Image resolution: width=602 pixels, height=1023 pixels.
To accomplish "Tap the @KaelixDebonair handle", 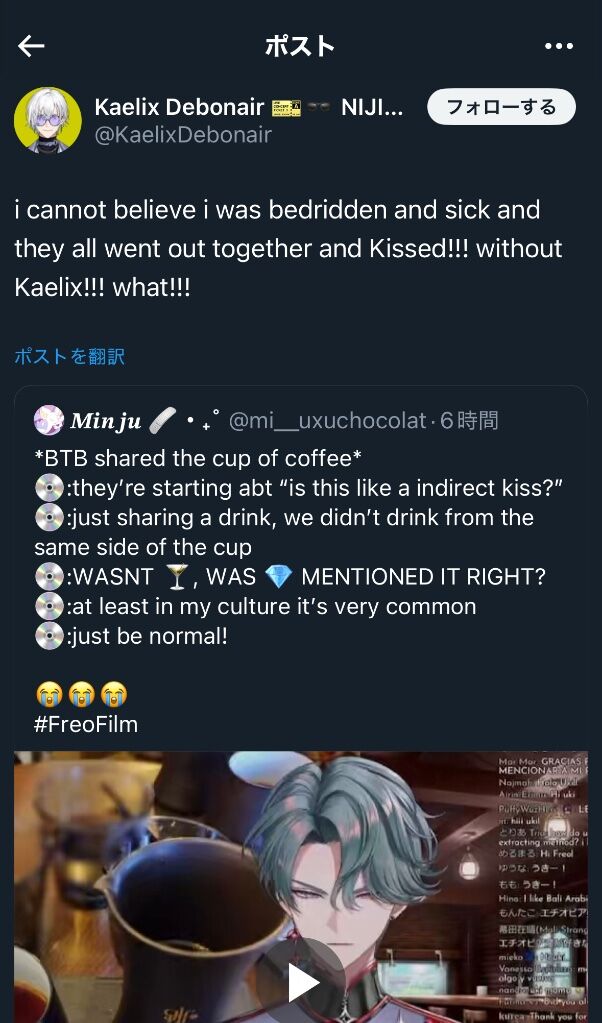I will (x=183, y=135).
